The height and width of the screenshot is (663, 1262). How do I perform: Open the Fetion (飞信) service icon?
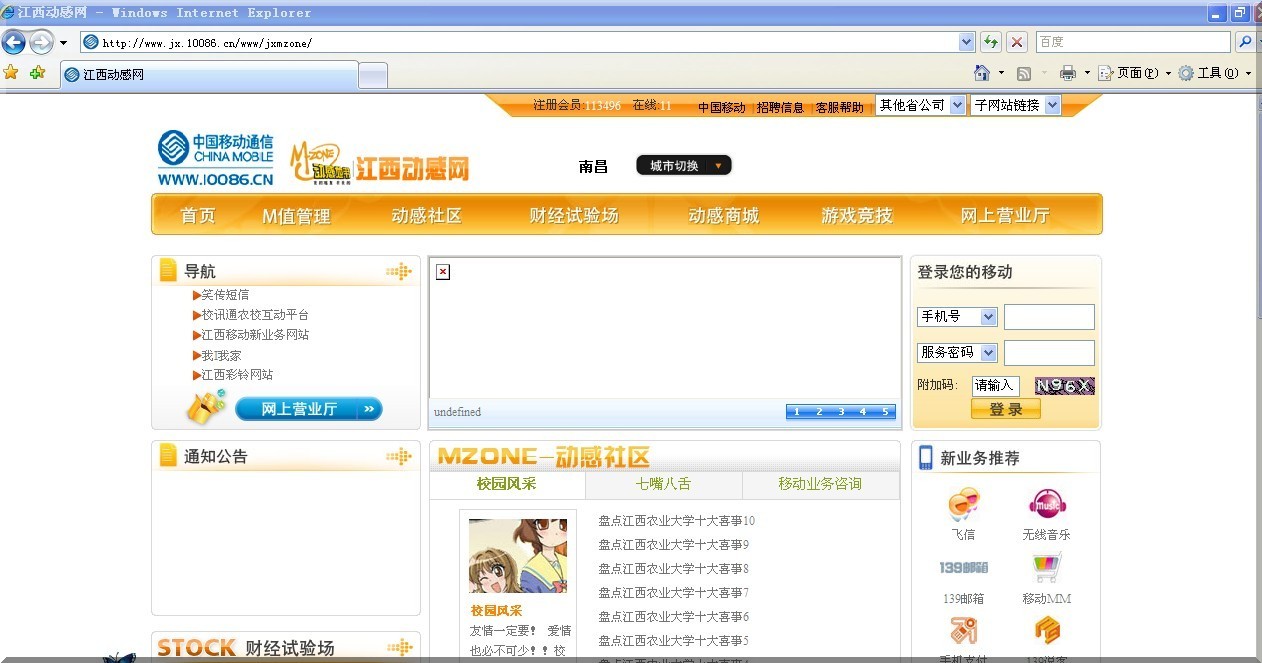(963, 505)
